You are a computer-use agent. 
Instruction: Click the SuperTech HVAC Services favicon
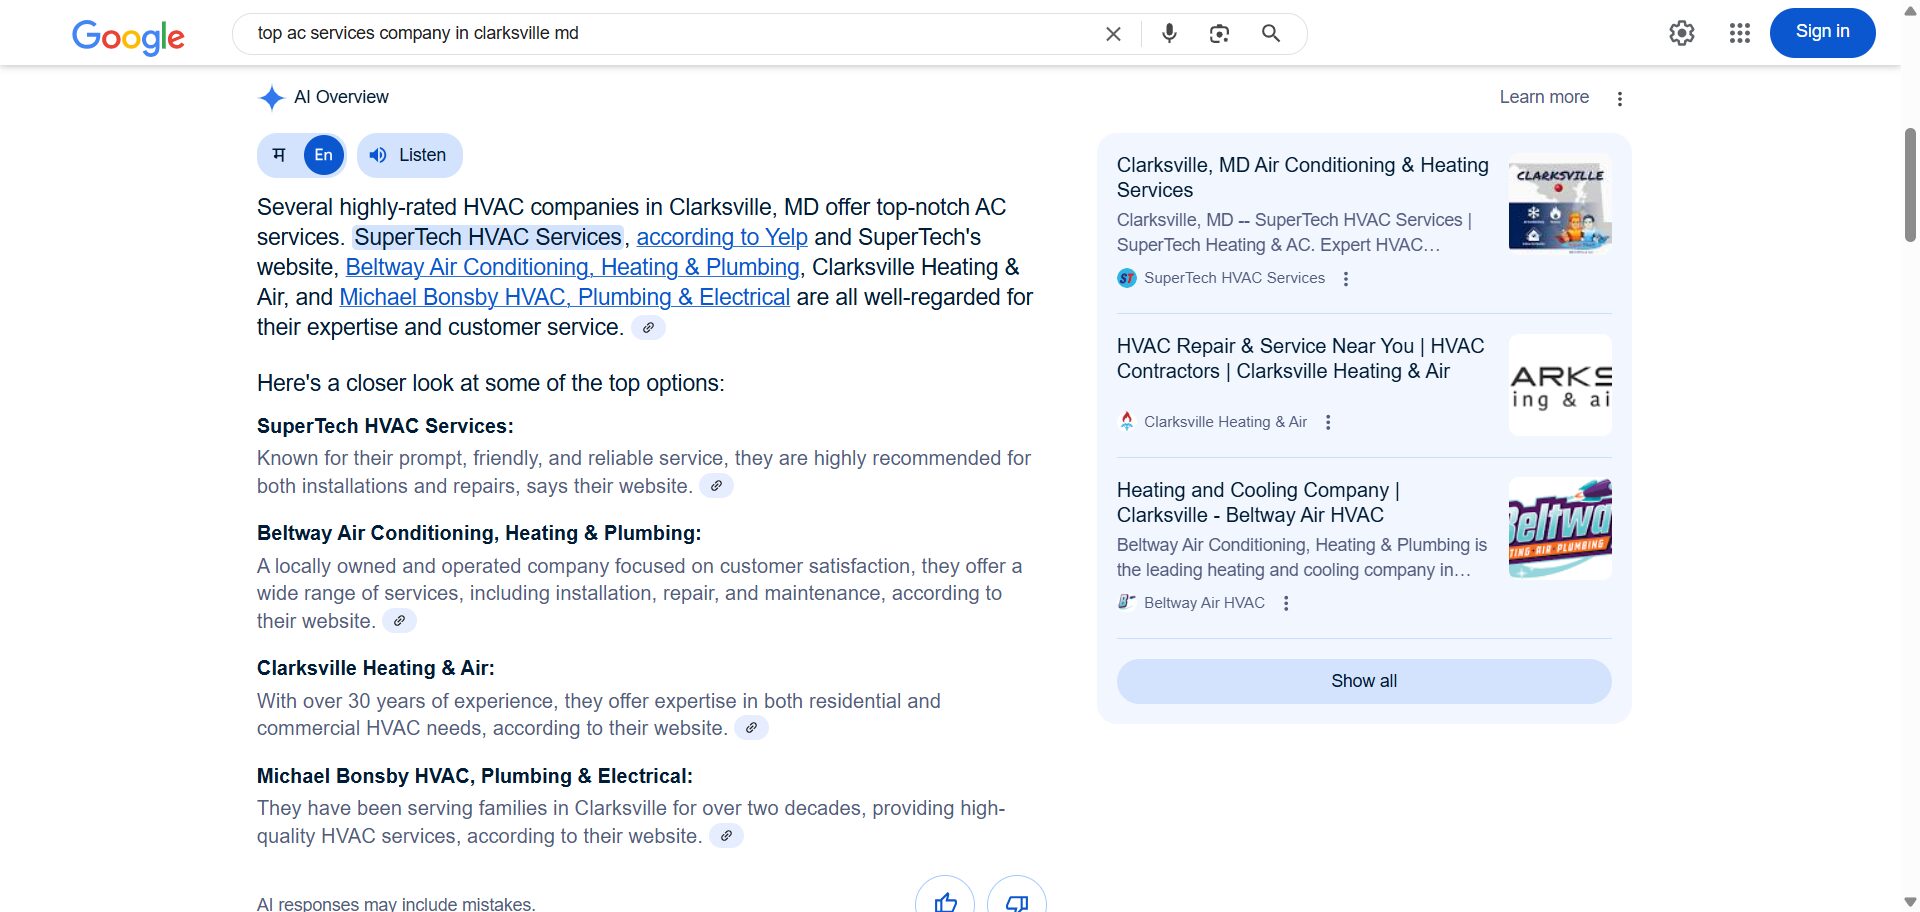1127,278
